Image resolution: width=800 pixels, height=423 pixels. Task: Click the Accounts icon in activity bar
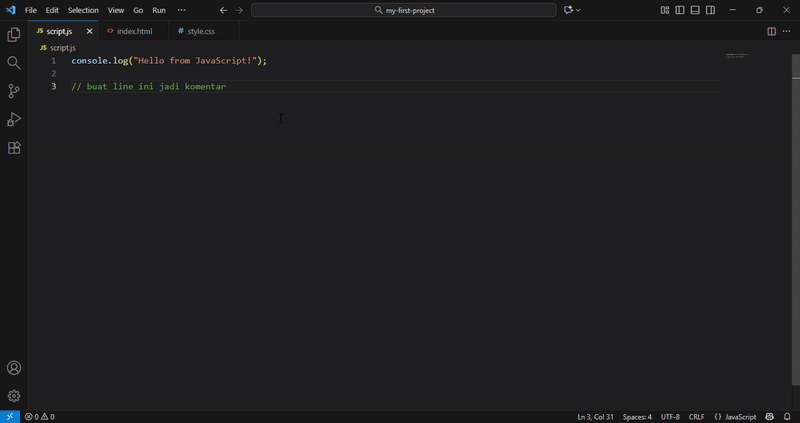[x=14, y=368]
